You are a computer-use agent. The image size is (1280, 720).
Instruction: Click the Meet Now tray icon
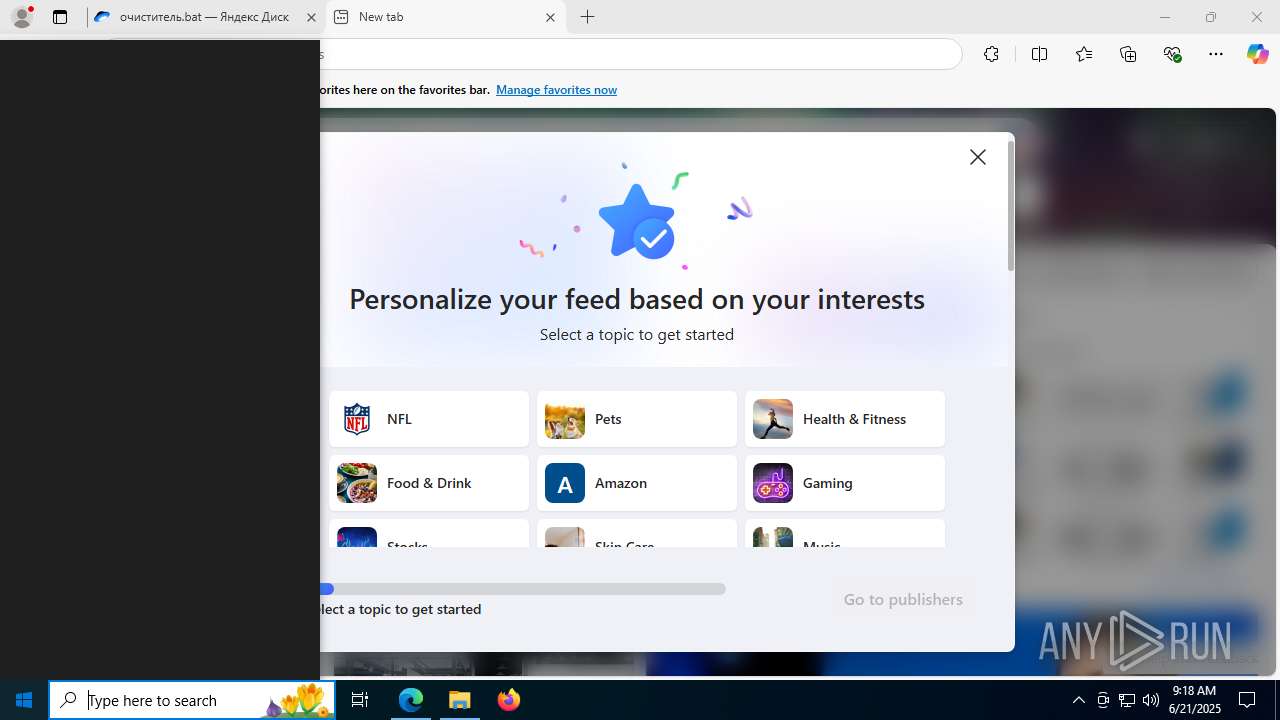point(1103,700)
